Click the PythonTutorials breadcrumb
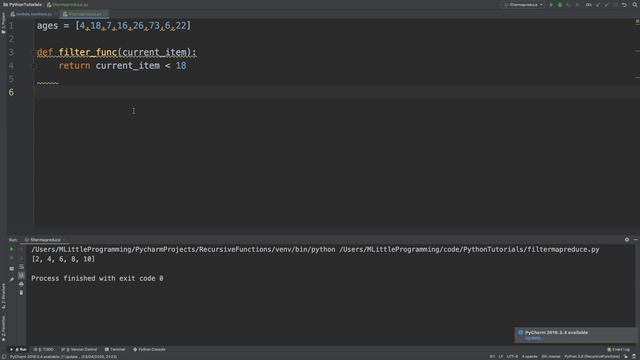Viewport: 640px width, 360px height. pos(22,4)
